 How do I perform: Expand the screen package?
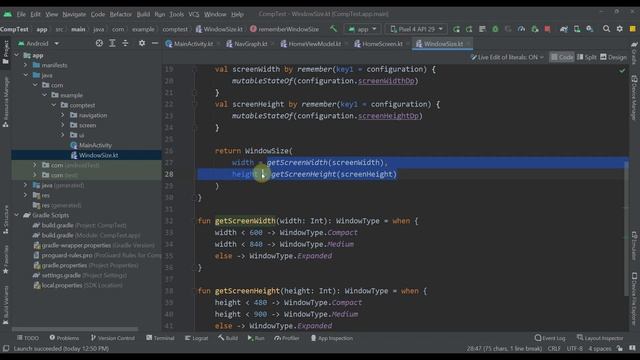[x=63, y=125]
